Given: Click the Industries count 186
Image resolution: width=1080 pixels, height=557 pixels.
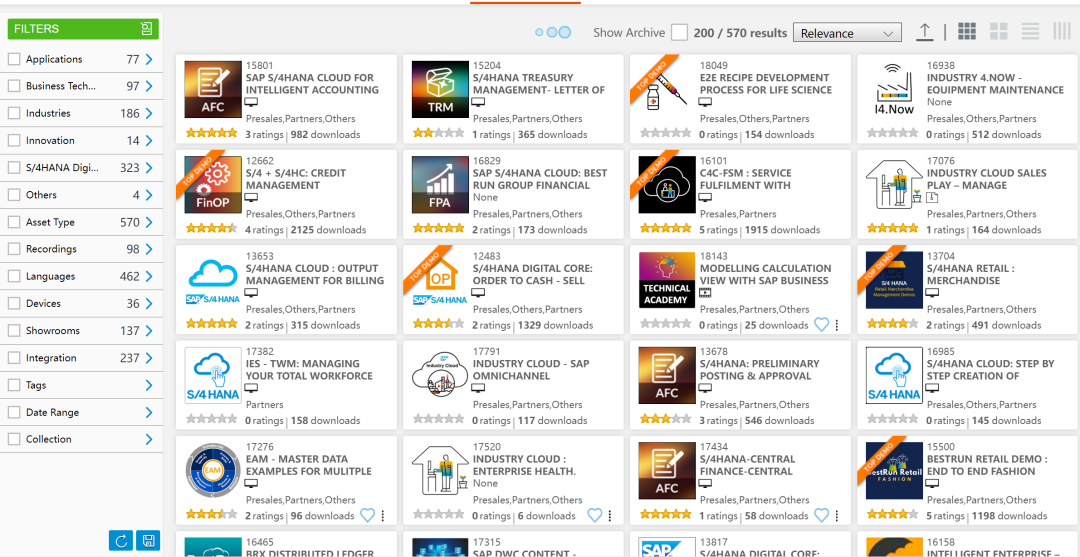Looking at the screenshot, I should pyautogui.click(x=129, y=114).
